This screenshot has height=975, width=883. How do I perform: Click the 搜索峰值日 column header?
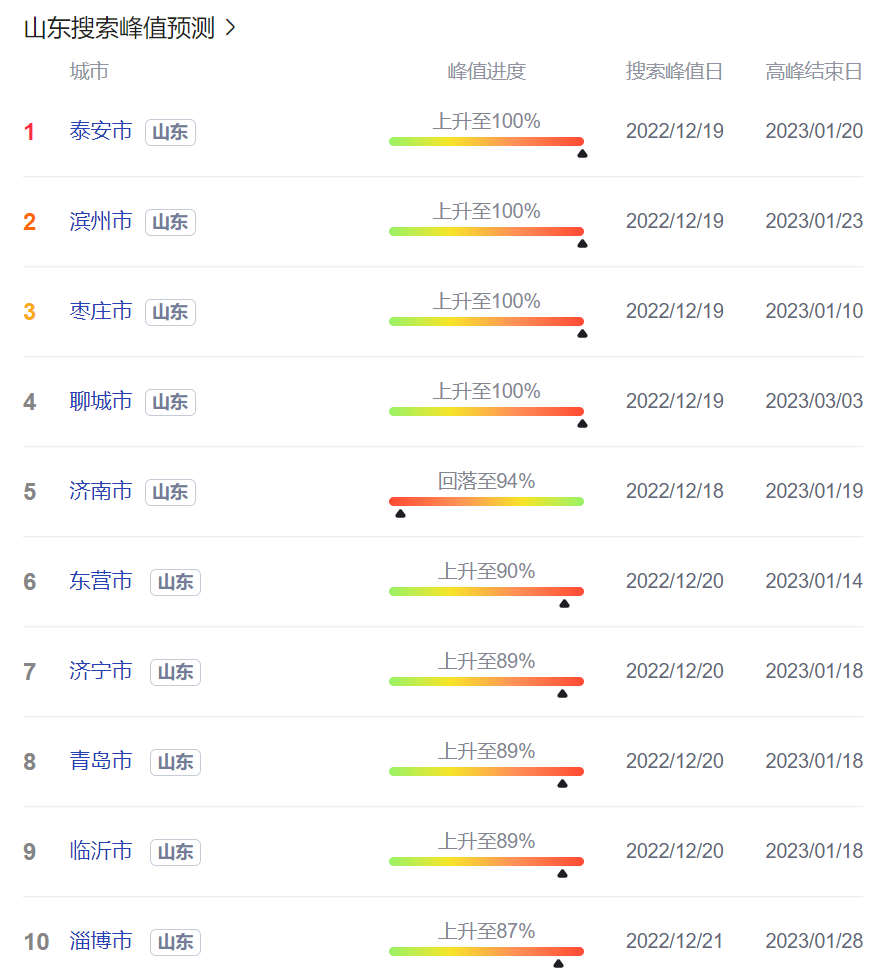pyautogui.click(x=674, y=71)
